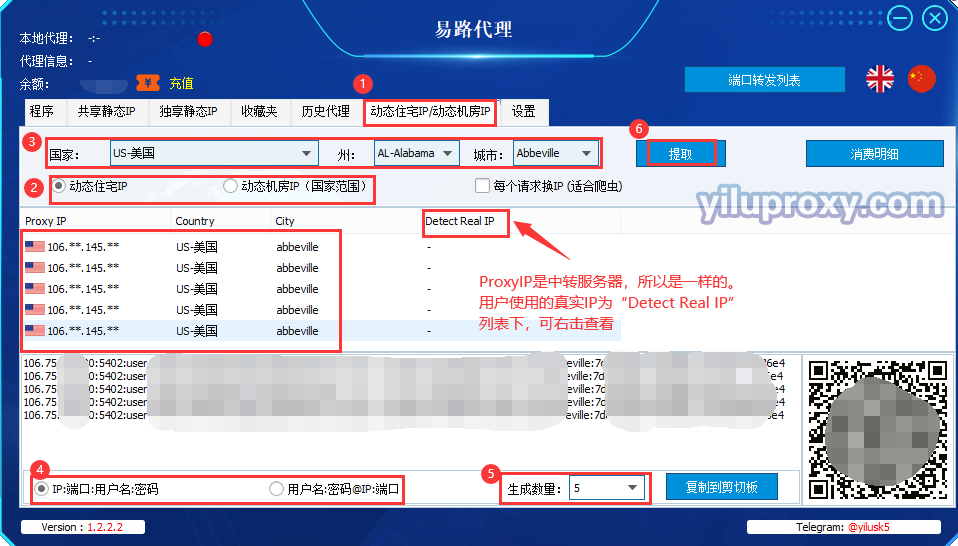
Task: Switch language to Chinese via China flag
Action: (921, 79)
